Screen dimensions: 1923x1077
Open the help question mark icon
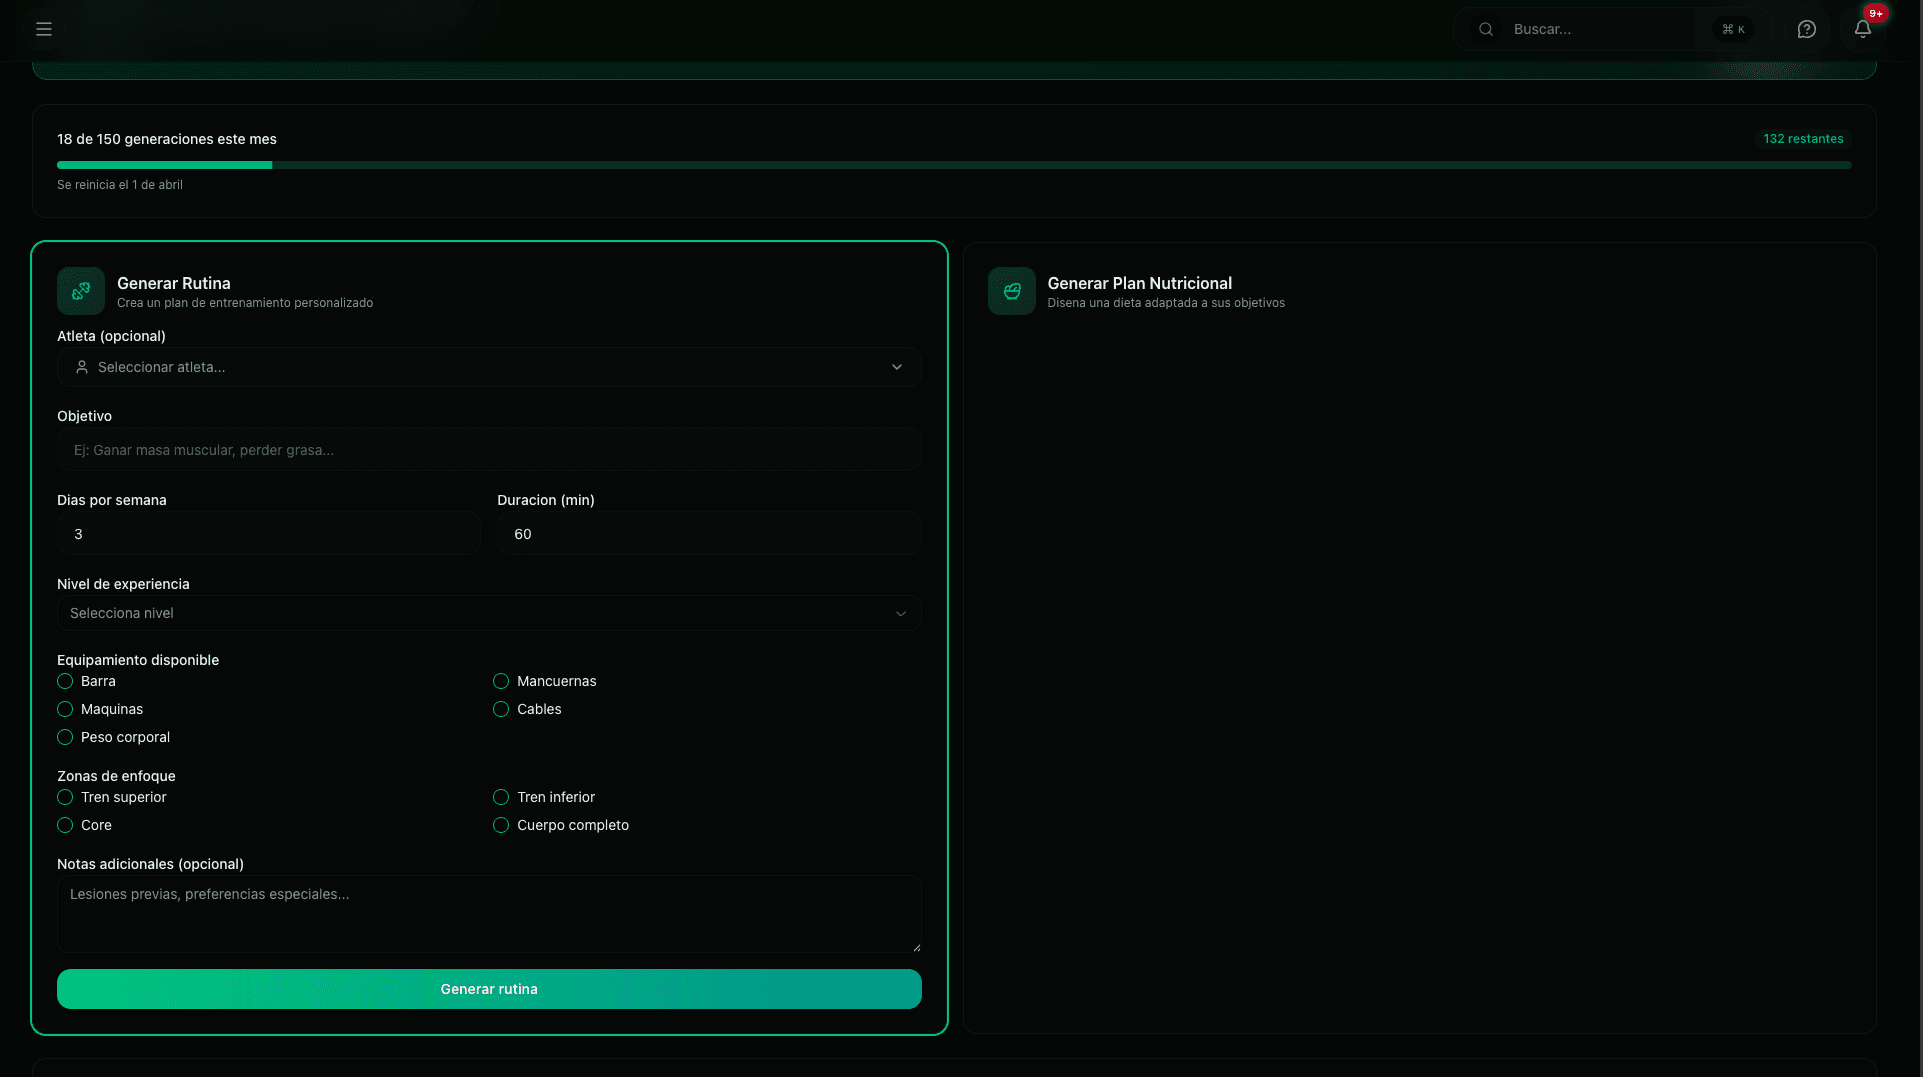click(1806, 29)
